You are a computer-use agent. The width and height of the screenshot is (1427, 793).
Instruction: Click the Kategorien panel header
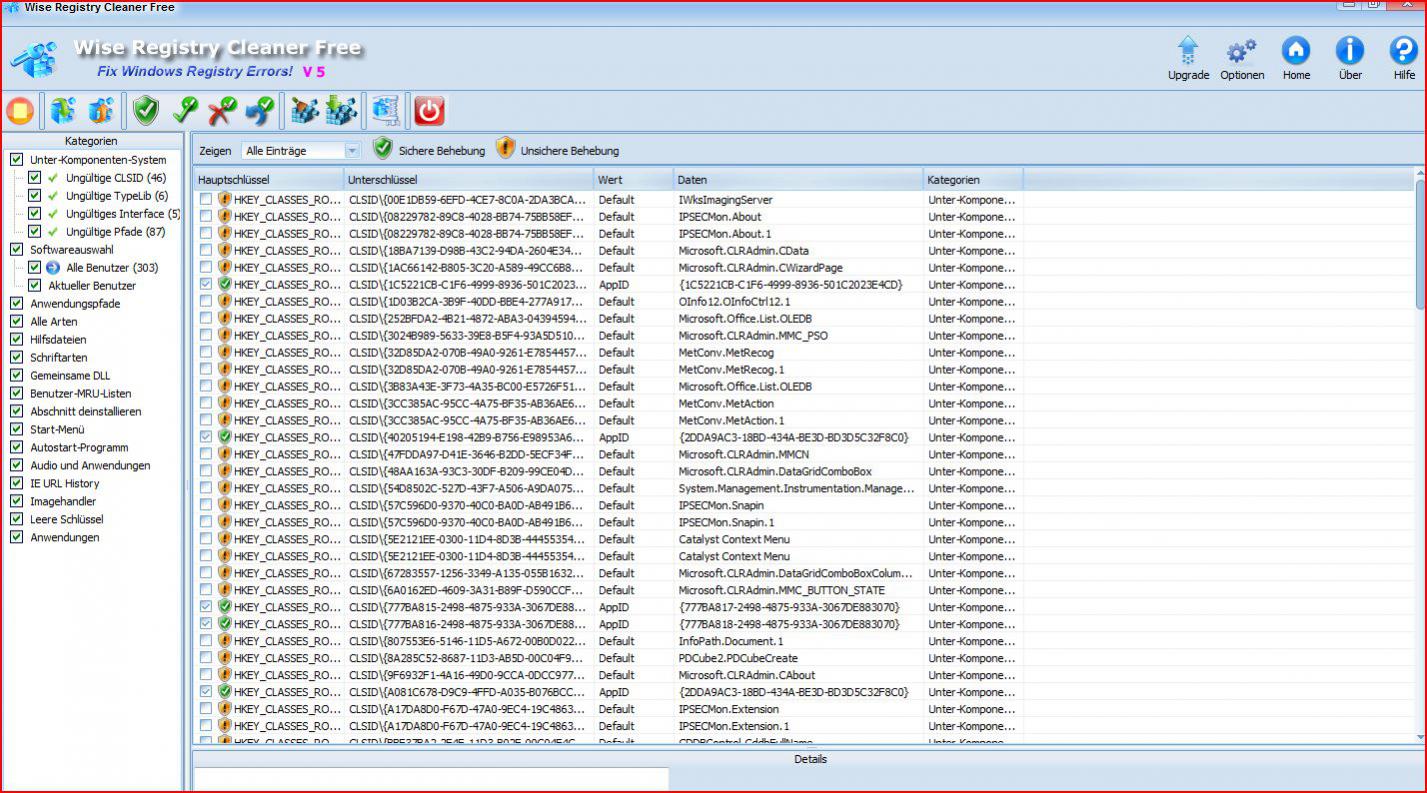pos(91,141)
